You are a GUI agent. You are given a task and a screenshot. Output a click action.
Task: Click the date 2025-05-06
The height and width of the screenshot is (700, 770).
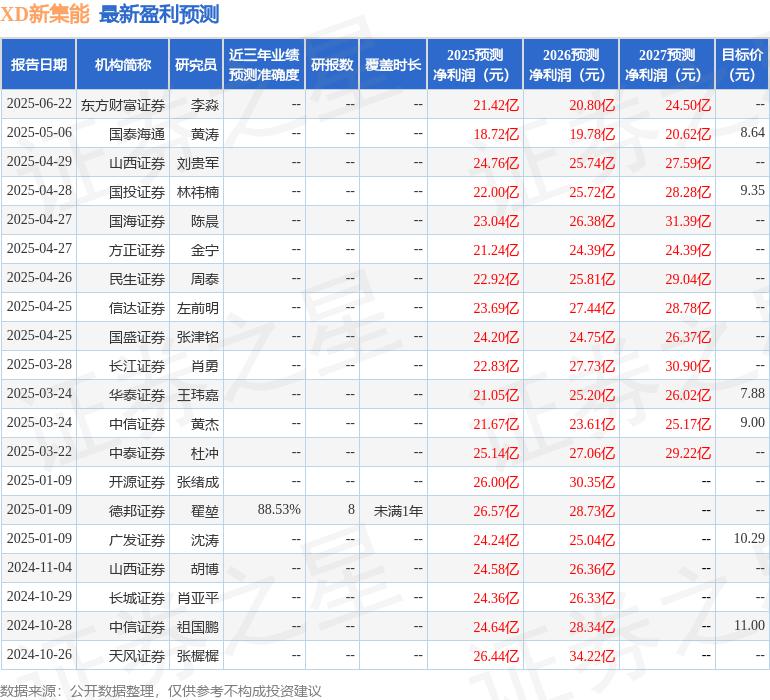[x=39, y=133]
